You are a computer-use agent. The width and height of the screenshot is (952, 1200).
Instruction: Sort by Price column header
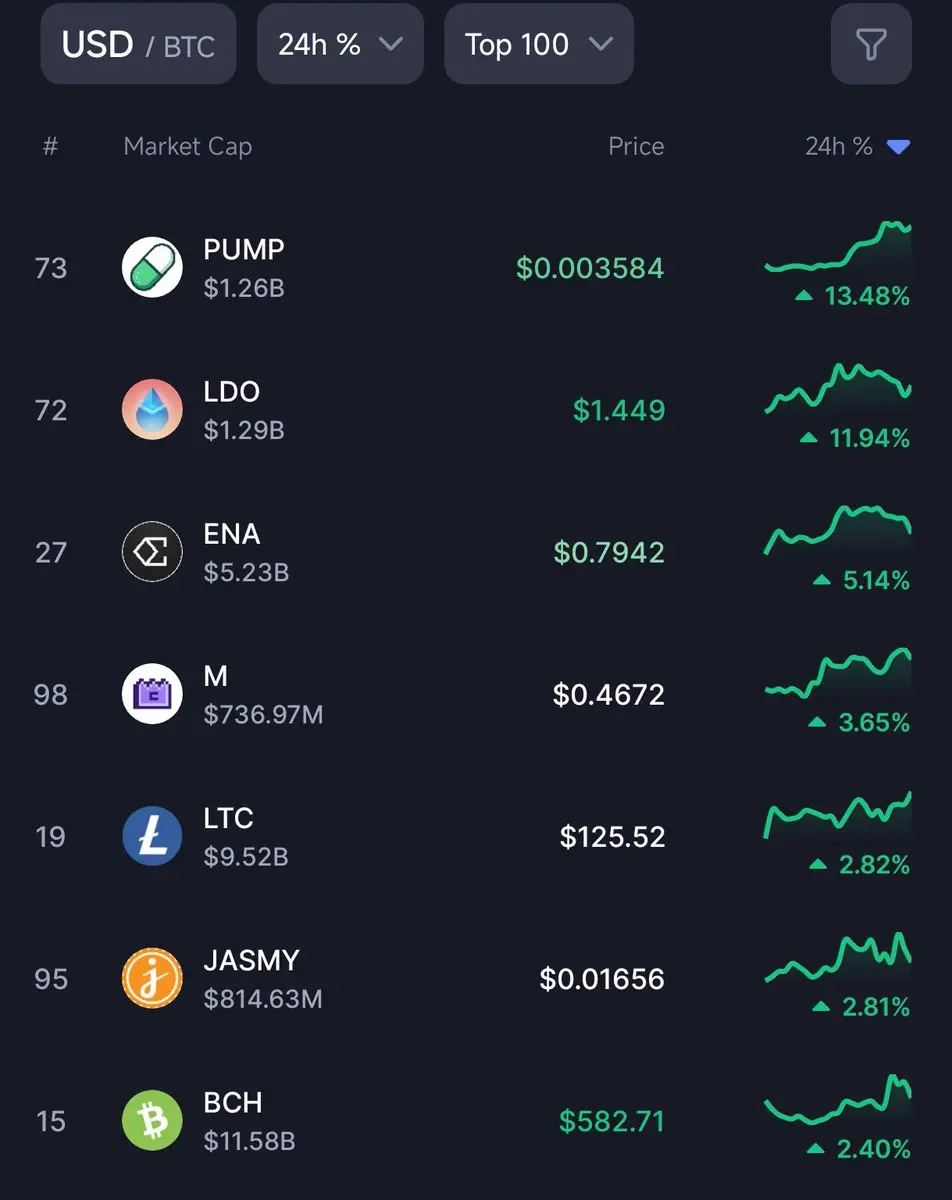636,146
